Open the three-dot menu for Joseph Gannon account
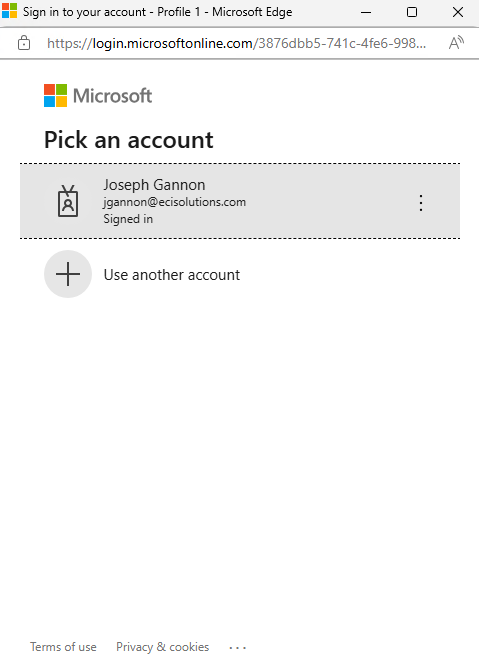The width and height of the screenshot is (479, 659). [421, 203]
